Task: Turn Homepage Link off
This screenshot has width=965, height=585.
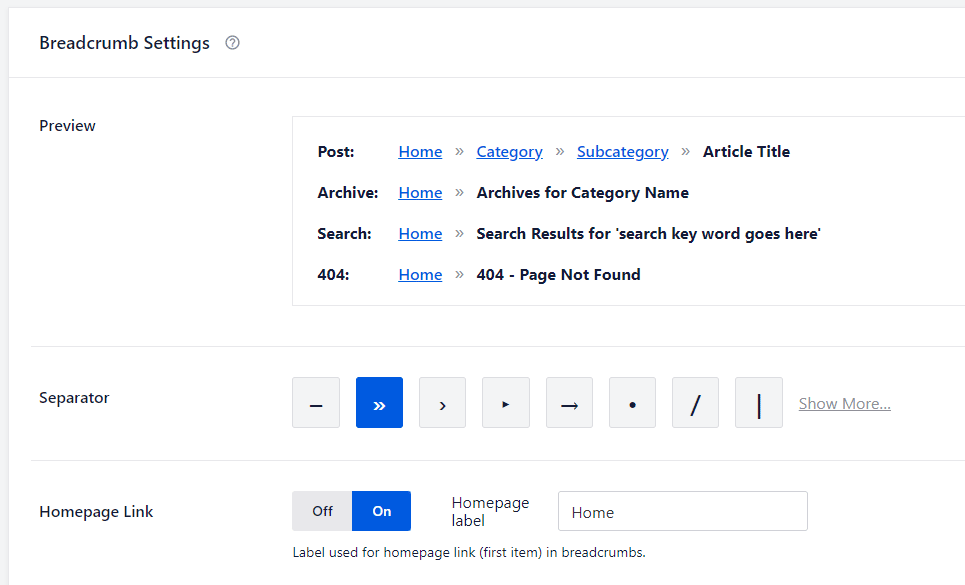Action: click(322, 511)
